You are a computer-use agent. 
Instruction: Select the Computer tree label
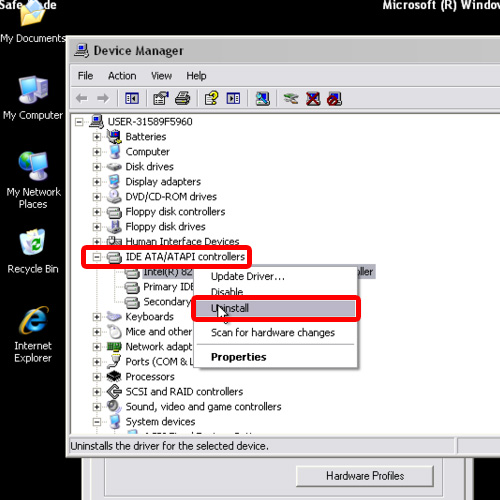coord(147,152)
